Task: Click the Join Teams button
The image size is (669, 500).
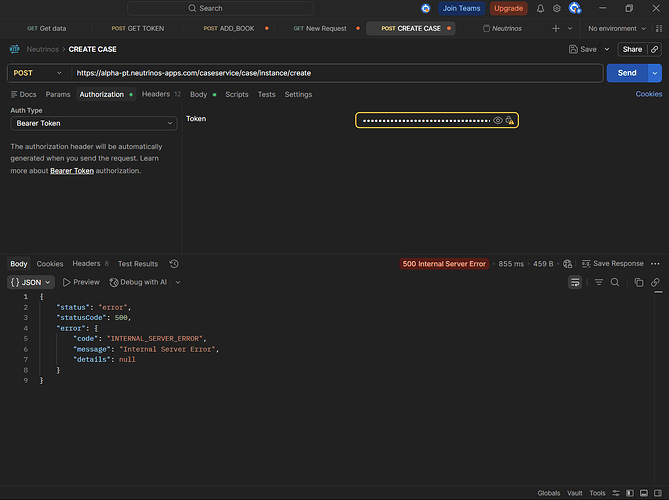Action: coord(461,9)
